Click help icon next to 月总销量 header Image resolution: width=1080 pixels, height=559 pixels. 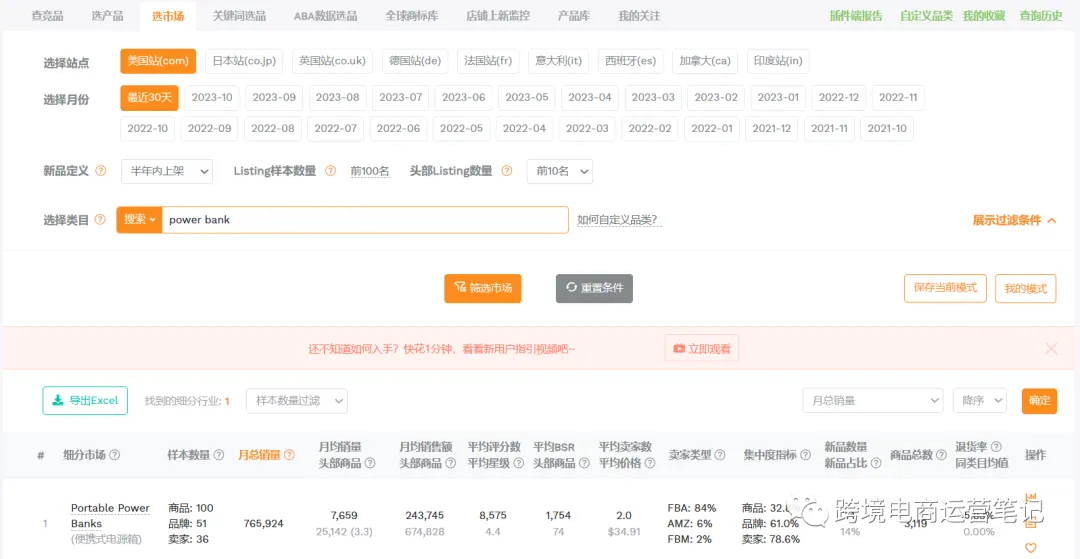coord(289,455)
